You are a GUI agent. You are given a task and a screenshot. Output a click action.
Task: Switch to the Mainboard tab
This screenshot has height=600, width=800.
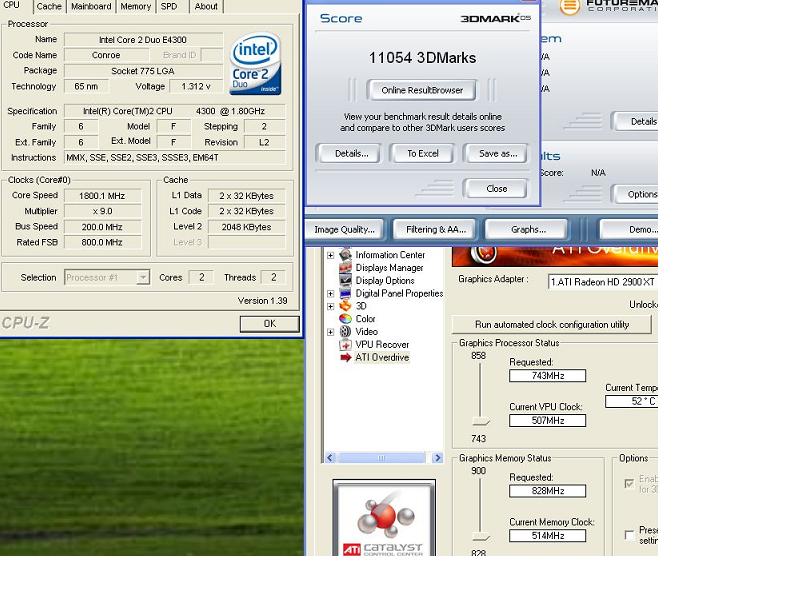pos(91,7)
